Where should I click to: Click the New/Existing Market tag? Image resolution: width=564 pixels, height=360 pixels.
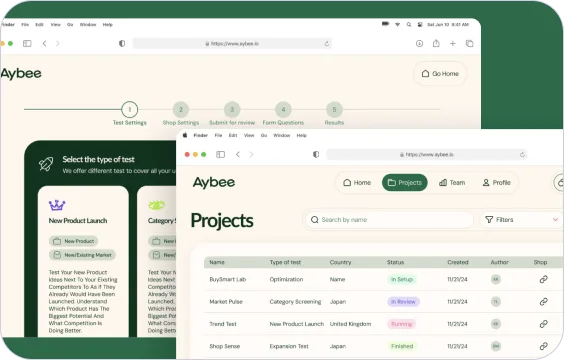coord(82,255)
